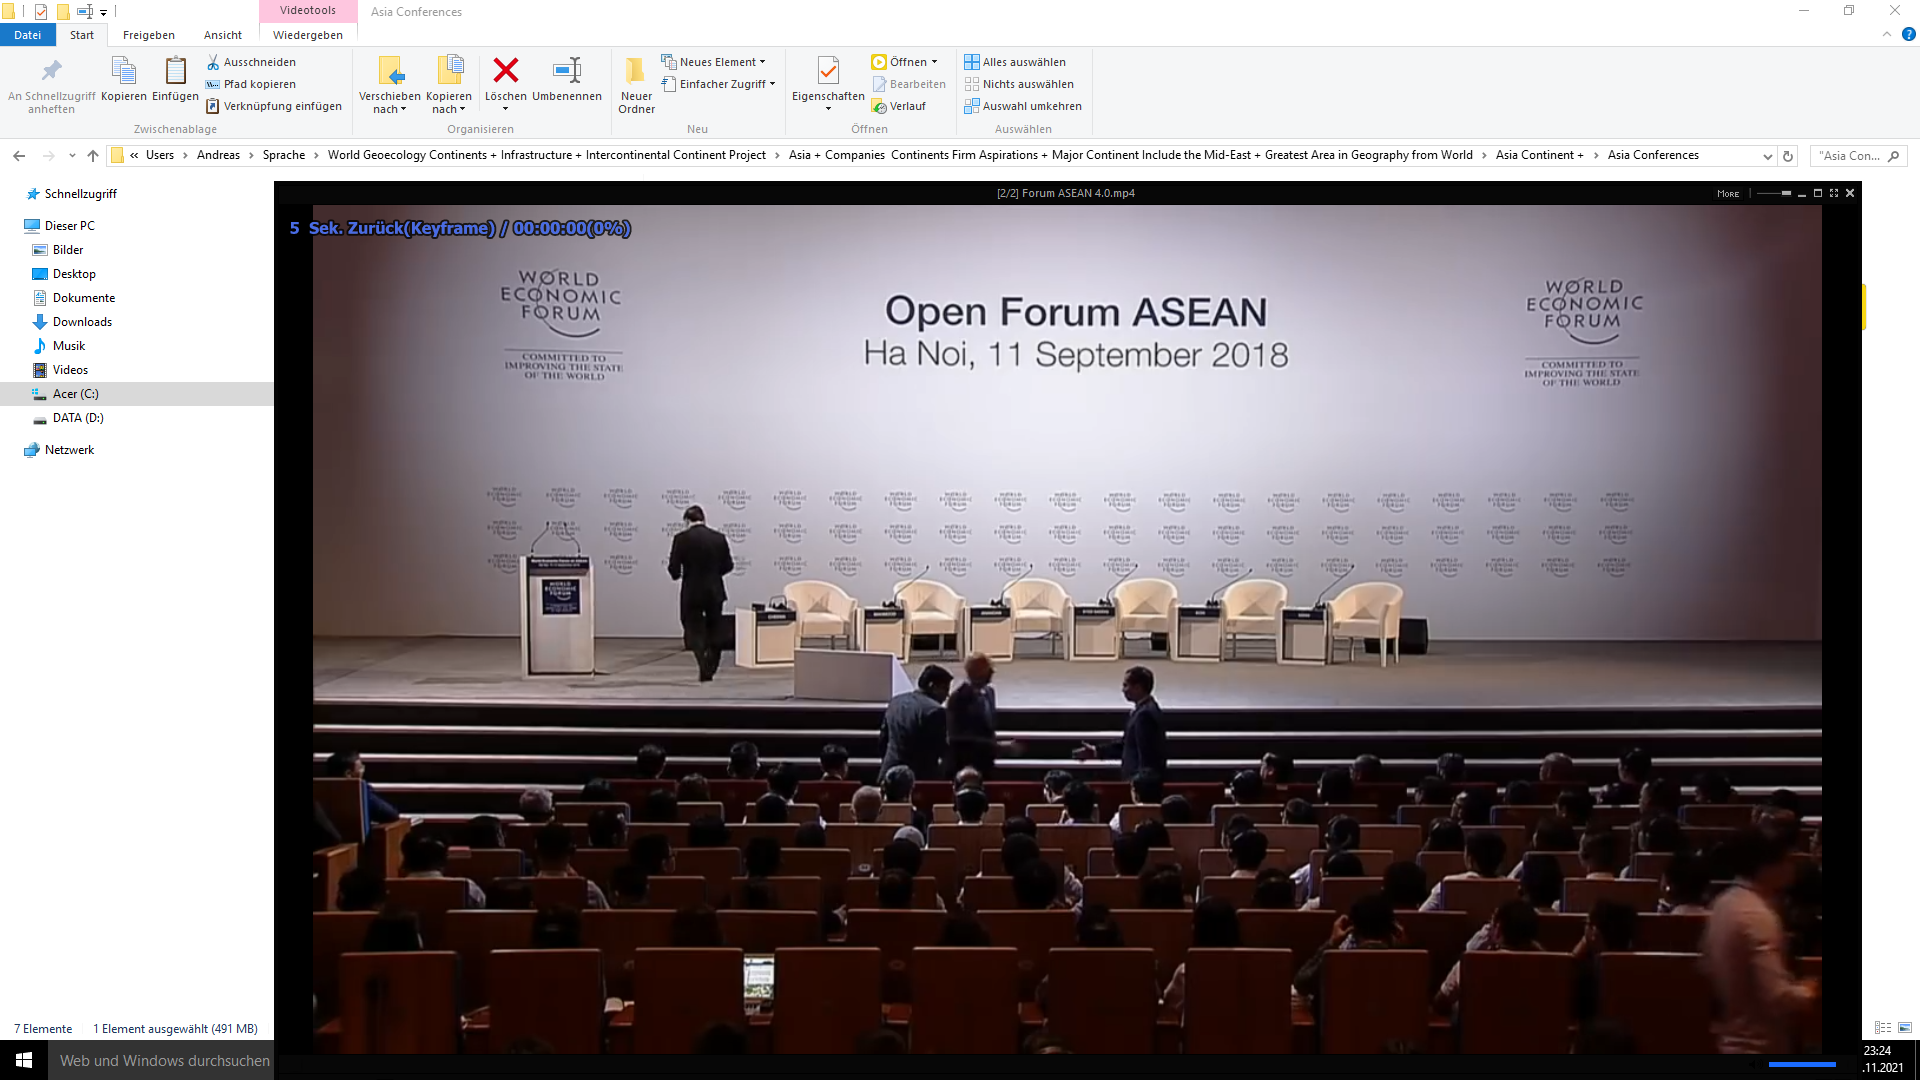Open recent locations dropdown arrow

(72, 155)
